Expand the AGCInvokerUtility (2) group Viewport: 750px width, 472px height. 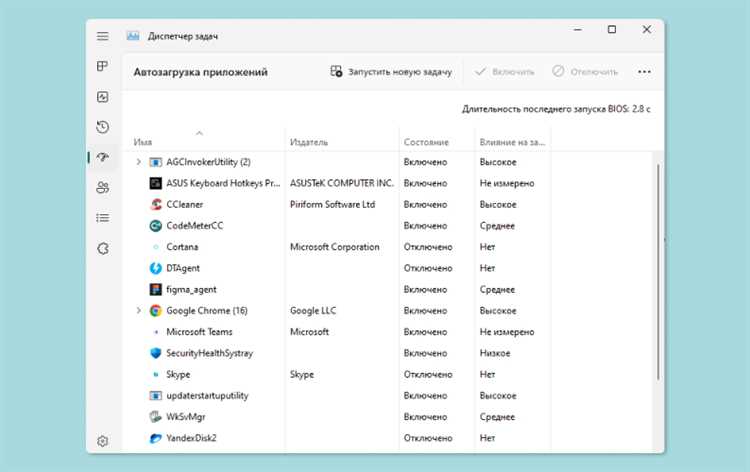coord(138,161)
